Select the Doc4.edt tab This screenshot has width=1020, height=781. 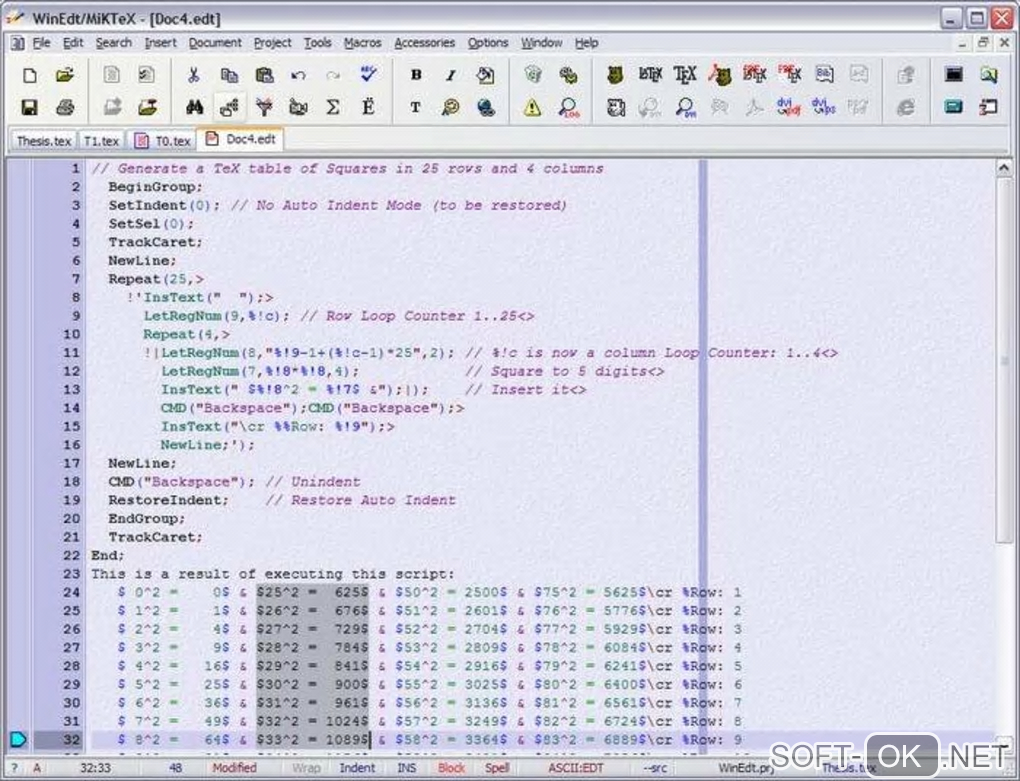241,140
